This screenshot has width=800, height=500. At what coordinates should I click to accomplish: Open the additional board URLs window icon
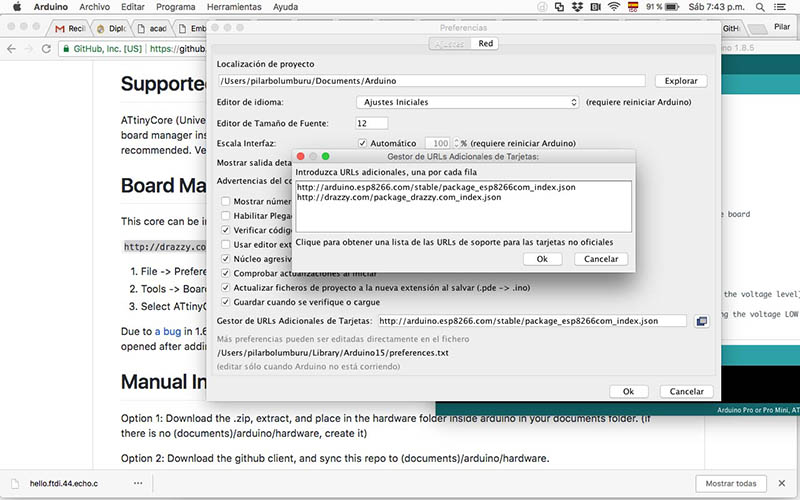point(702,321)
